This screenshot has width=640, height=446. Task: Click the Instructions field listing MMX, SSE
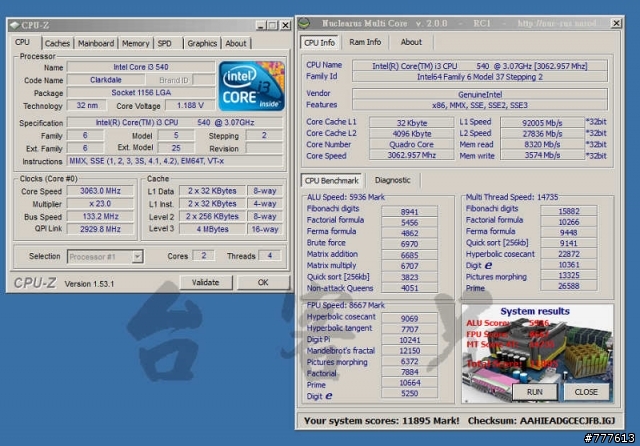(x=175, y=161)
